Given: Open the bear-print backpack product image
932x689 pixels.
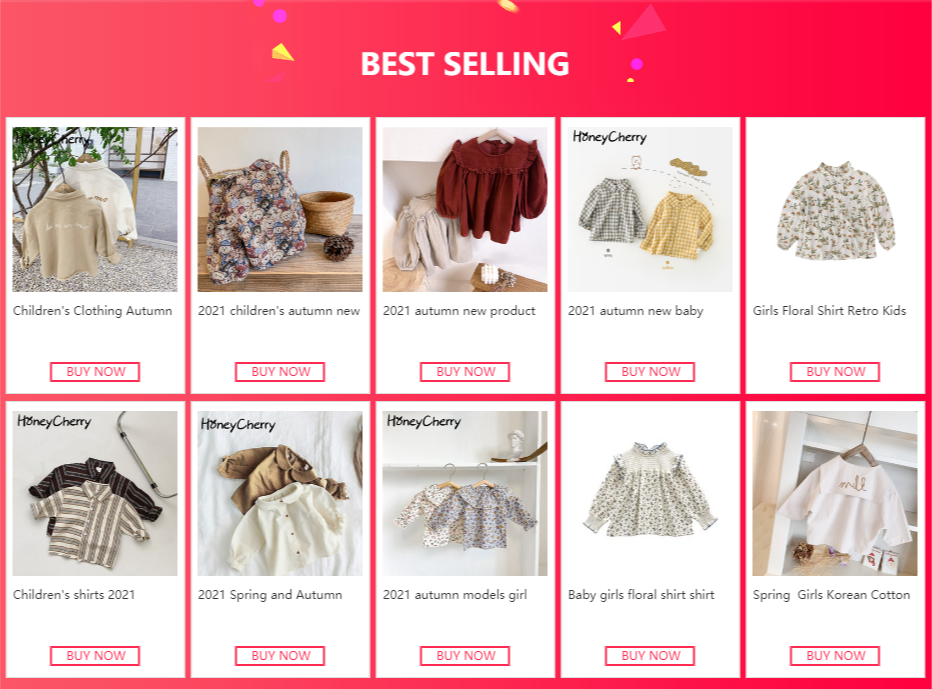Looking at the screenshot, I should [280, 209].
